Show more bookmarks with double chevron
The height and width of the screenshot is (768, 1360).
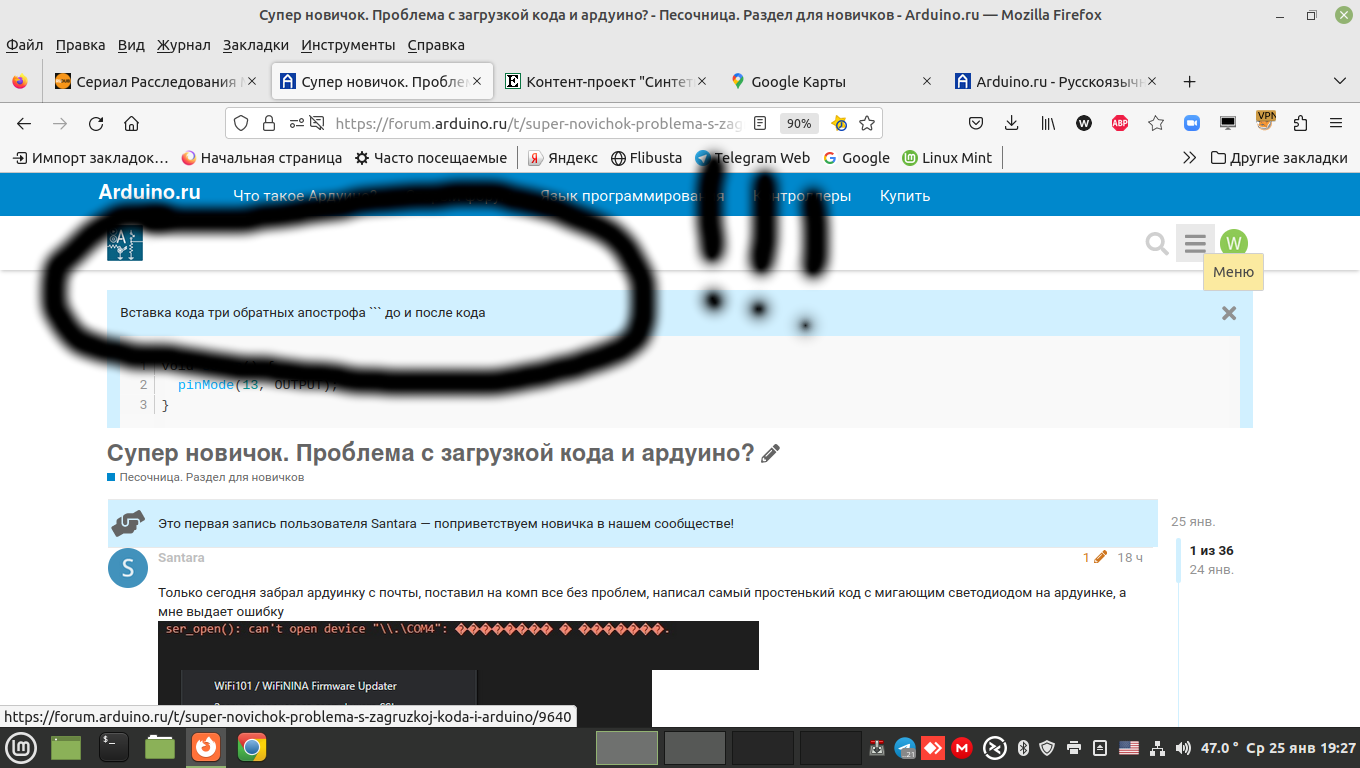(1189, 158)
